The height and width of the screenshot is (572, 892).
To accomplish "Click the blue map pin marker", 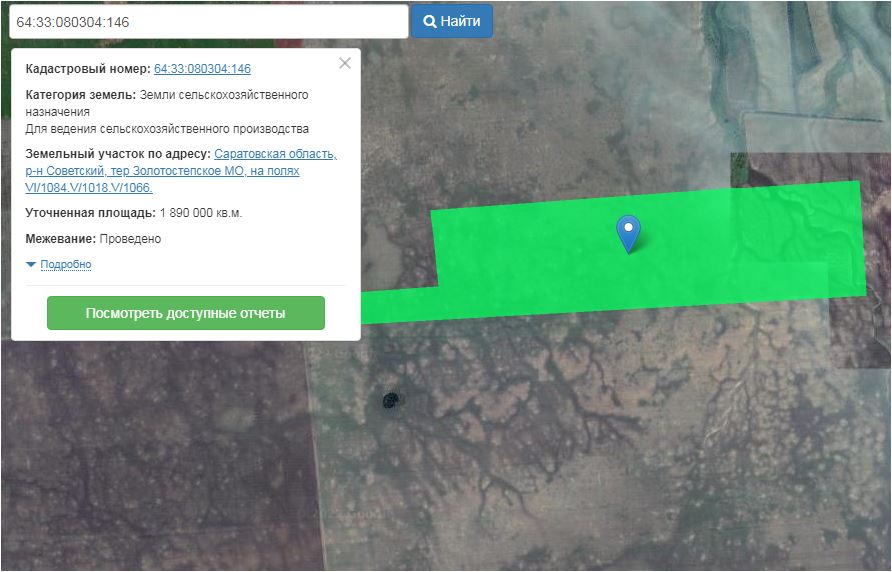I will point(628,233).
